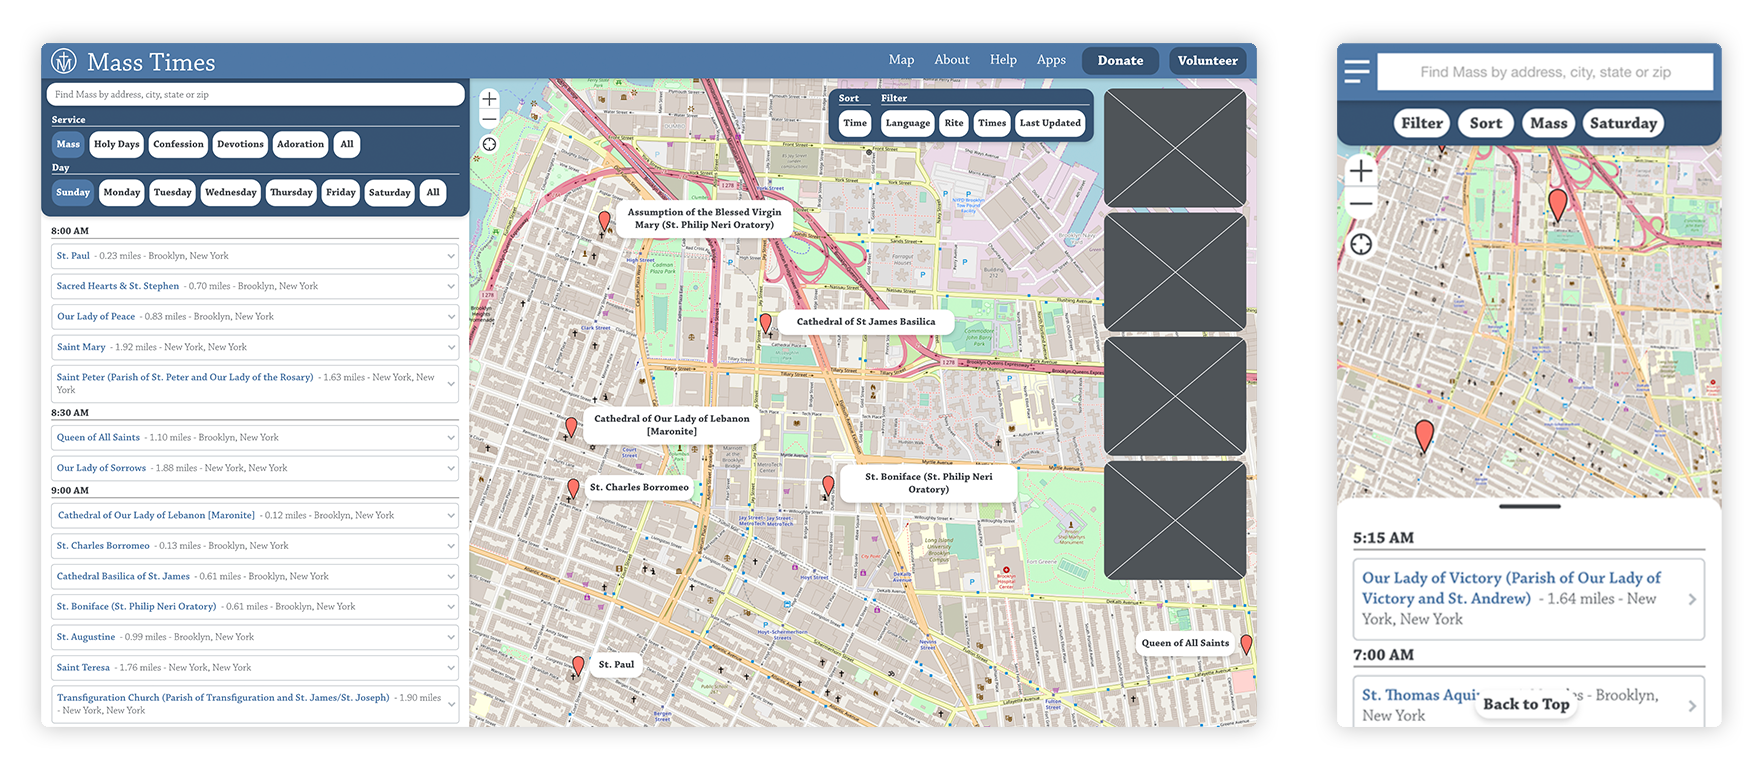The width and height of the screenshot is (1762, 769).
Task: Open the St. Charles Borromeo listing link
Action: click(103, 546)
